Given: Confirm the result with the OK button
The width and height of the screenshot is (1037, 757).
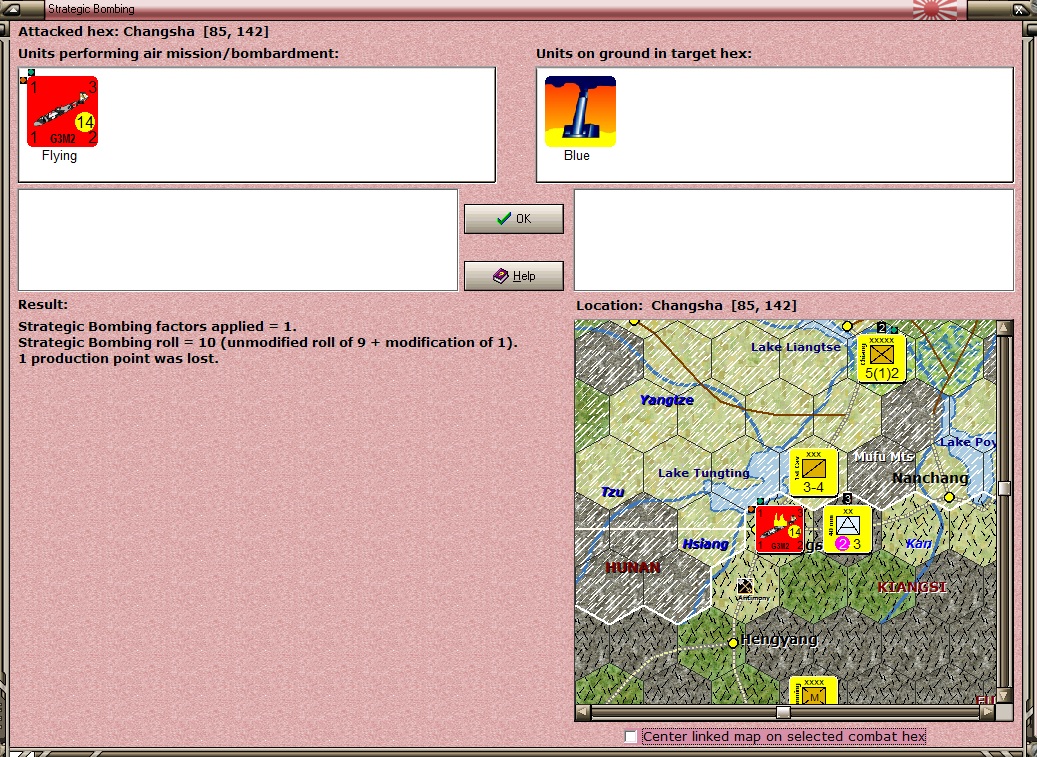Looking at the screenshot, I should point(514,219).
